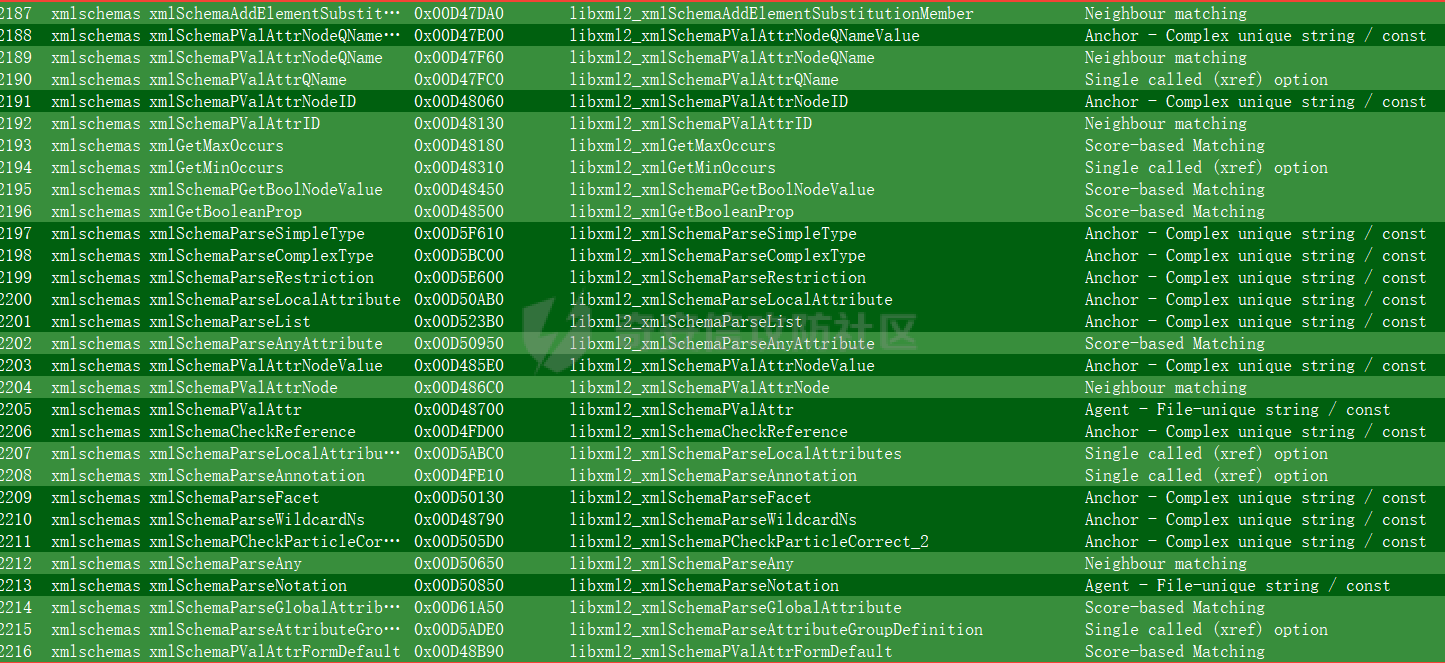Click libxml2_xmlSchemaCheckReference cell
Image resolution: width=1445 pixels, height=663 pixels.
(708, 432)
